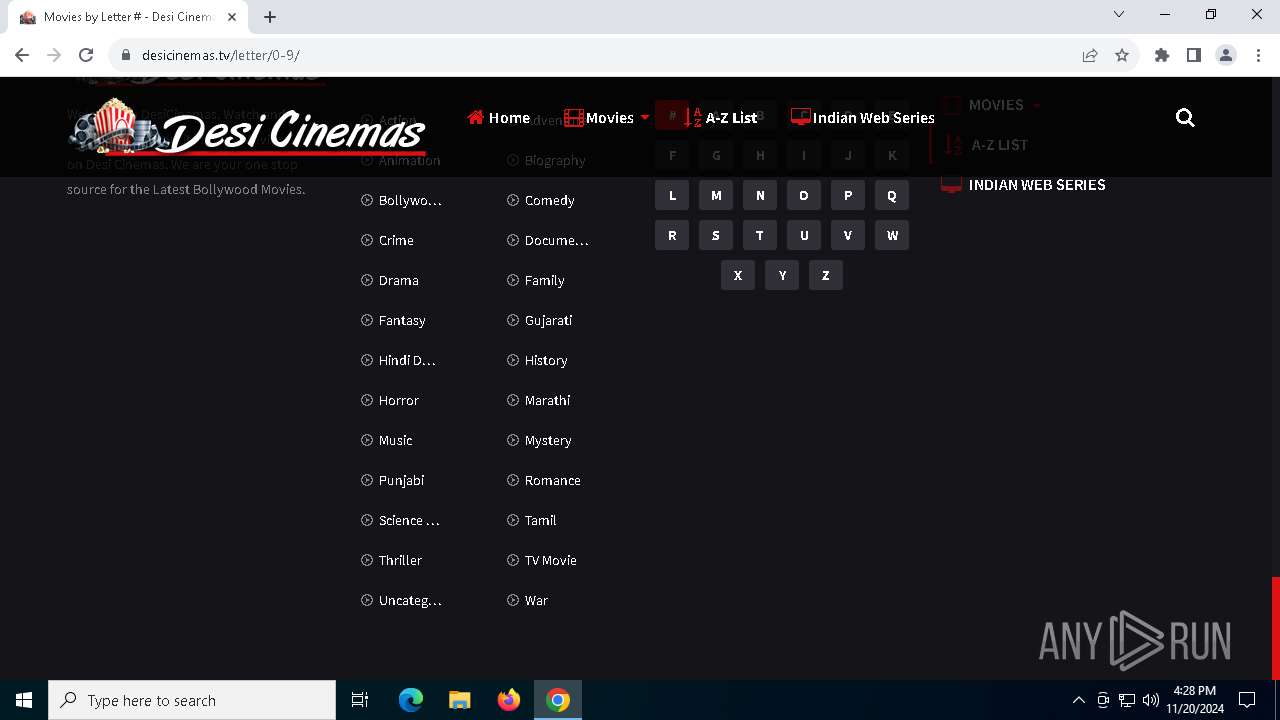Open the Crime genre link
The image size is (1280, 720).
pyautogui.click(x=387, y=240)
